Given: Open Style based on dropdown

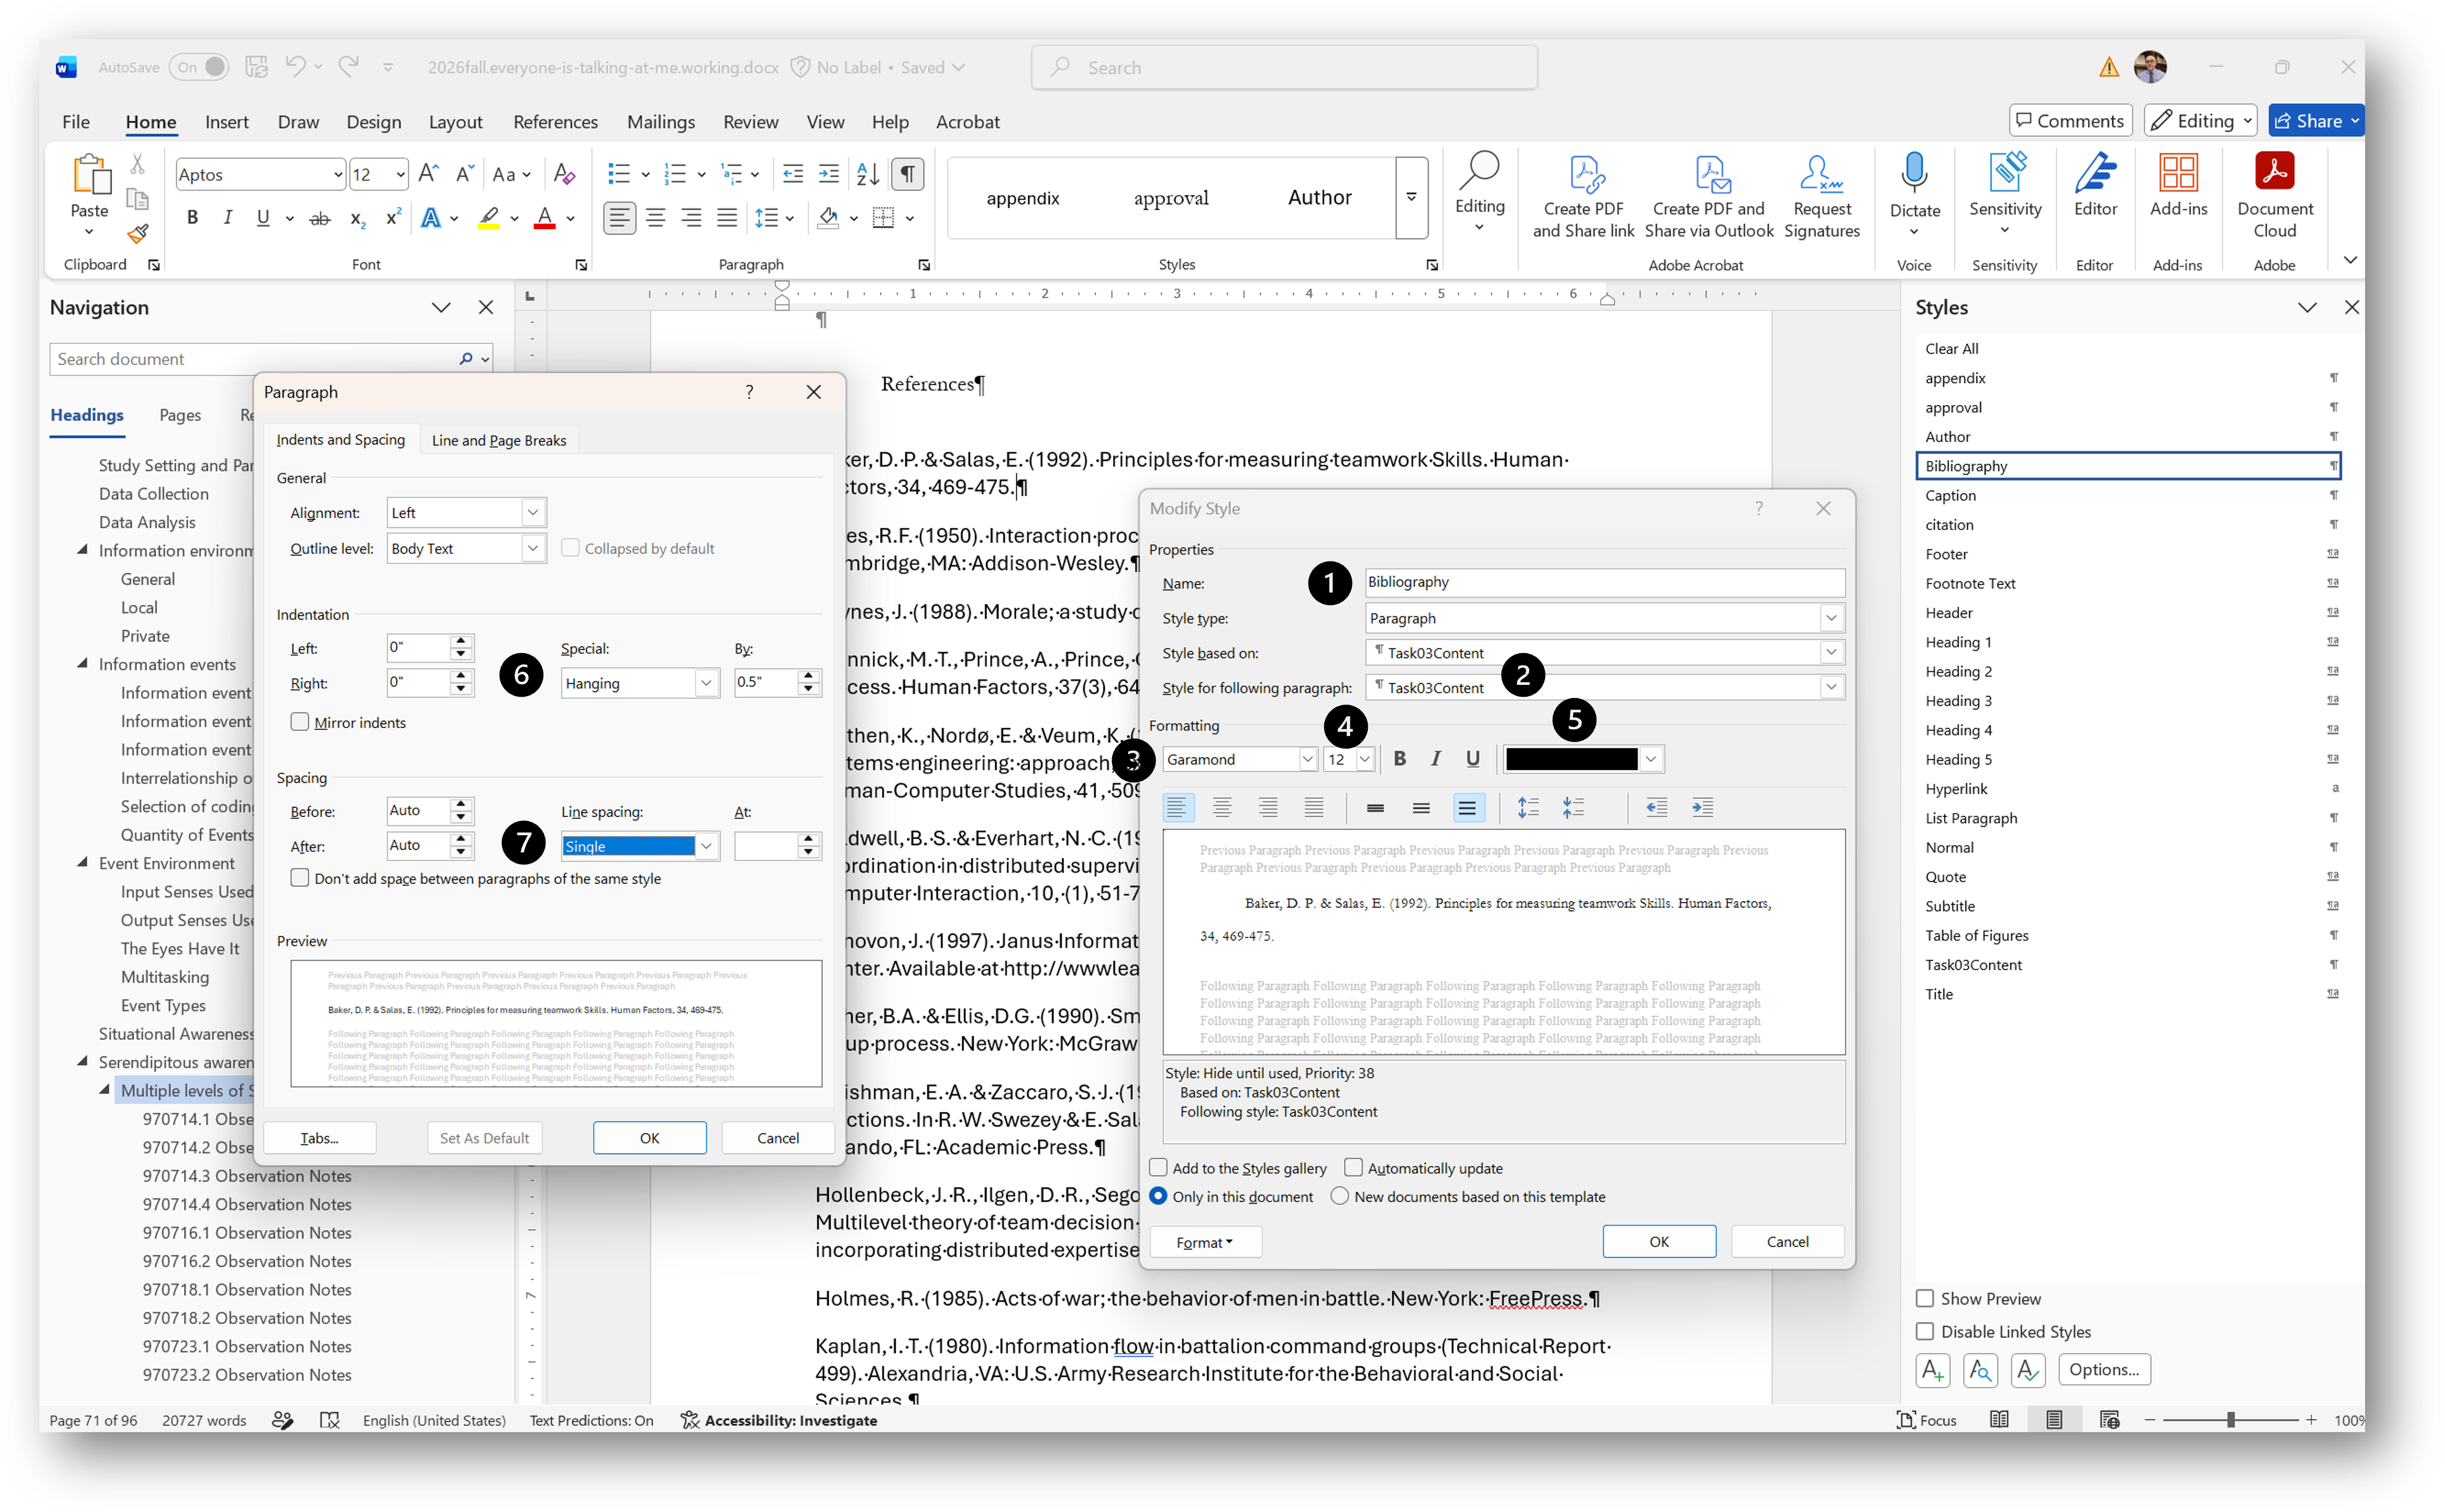Looking at the screenshot, I should pyautogui.click(x=1830, y=652).
